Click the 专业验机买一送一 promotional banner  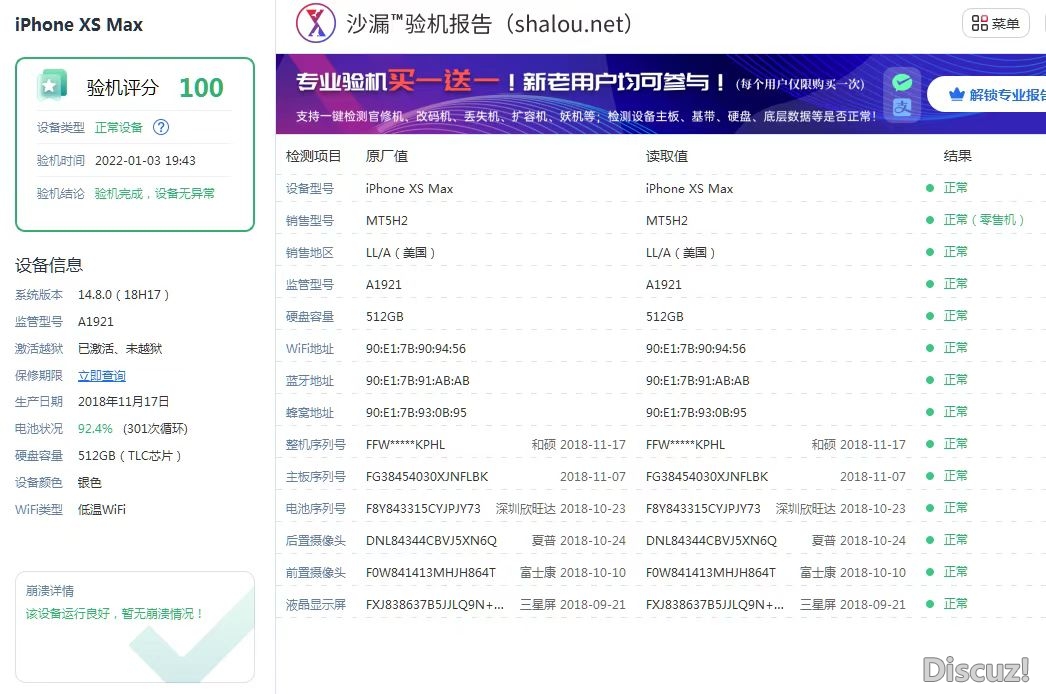pyautogui.click(x=580, y=94)
